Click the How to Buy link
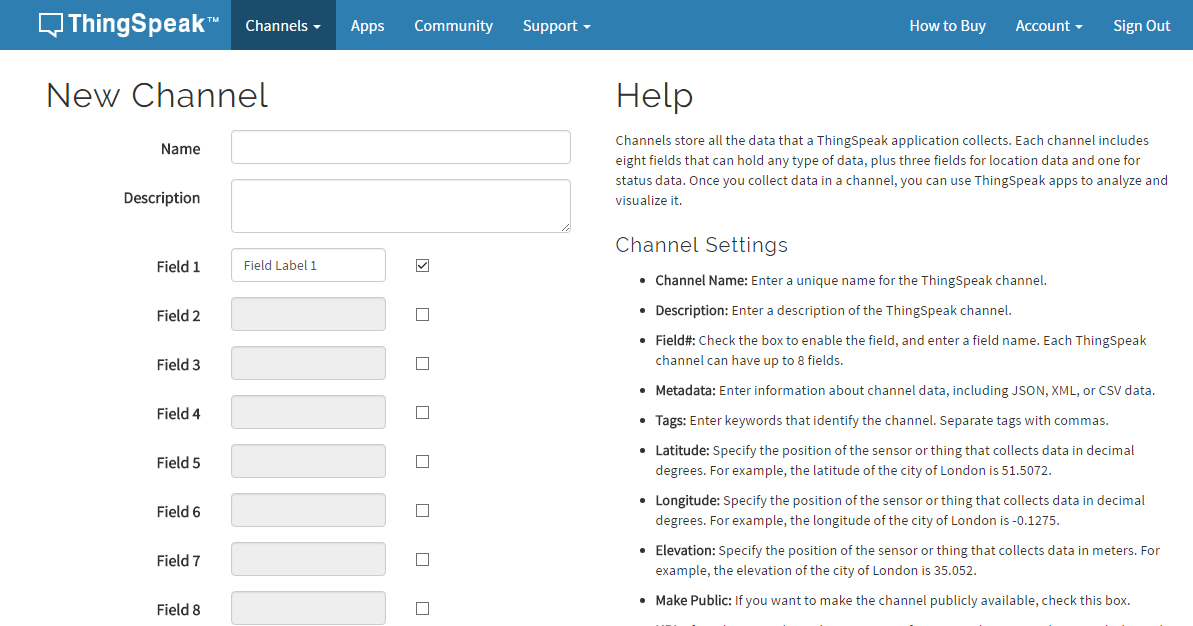 947,26
